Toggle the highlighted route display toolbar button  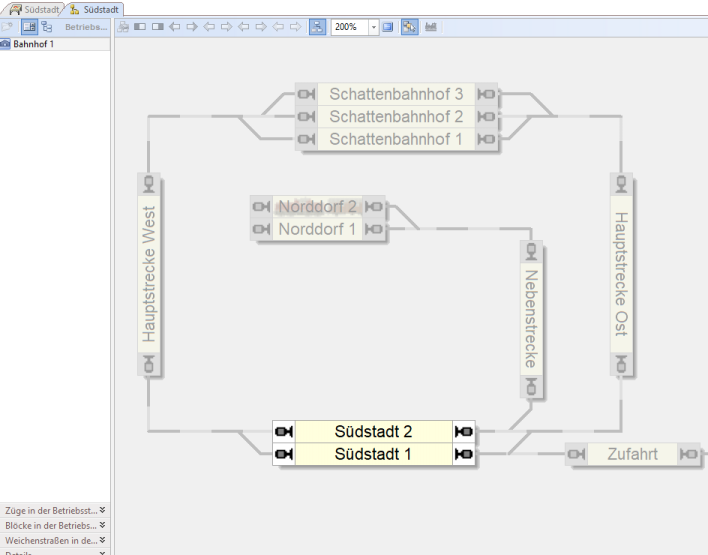(410, 27)
